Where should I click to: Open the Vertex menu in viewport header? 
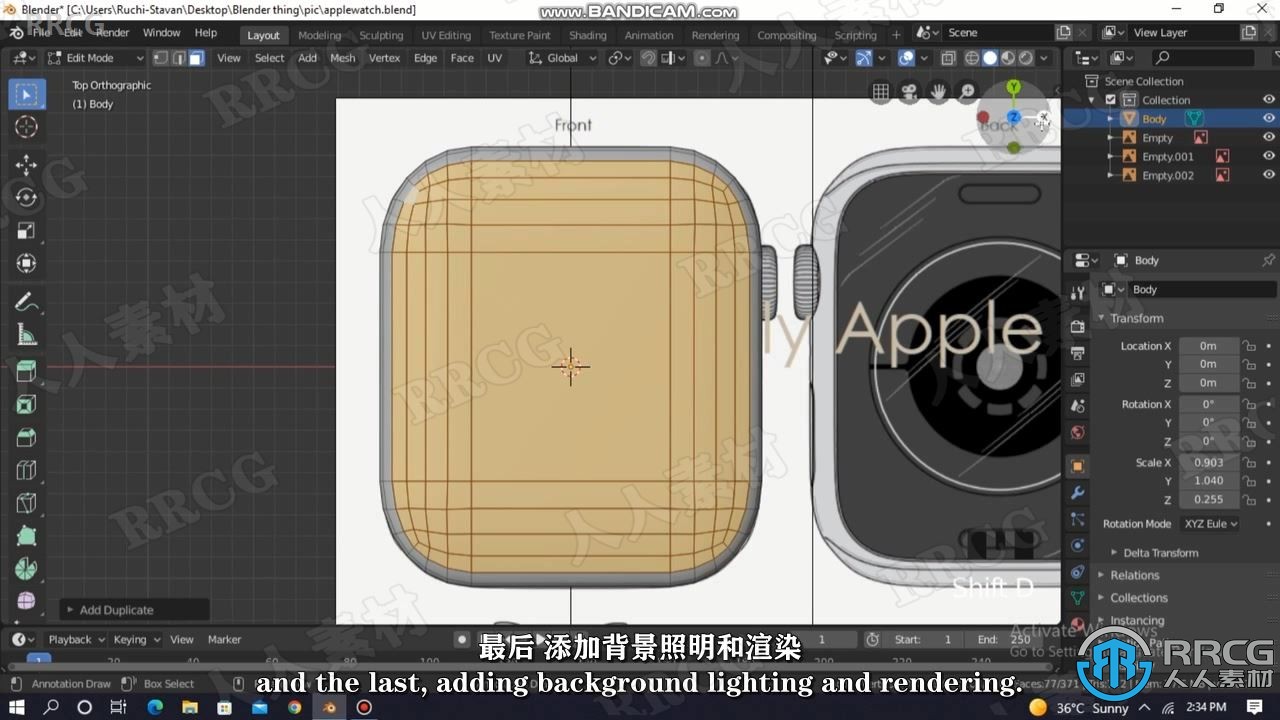[384, 58]
